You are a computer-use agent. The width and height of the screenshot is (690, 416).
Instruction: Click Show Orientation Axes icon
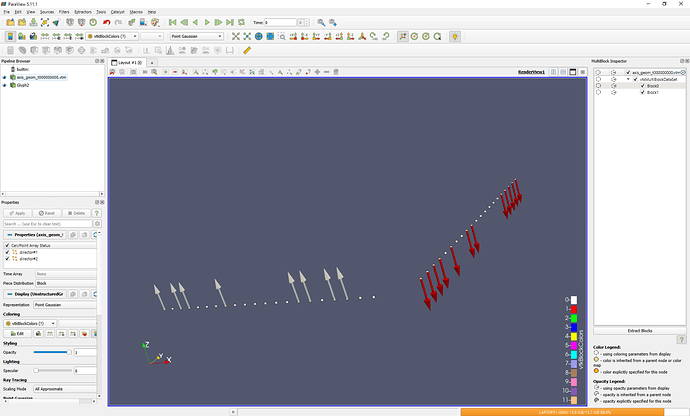(x=403, y=37)
